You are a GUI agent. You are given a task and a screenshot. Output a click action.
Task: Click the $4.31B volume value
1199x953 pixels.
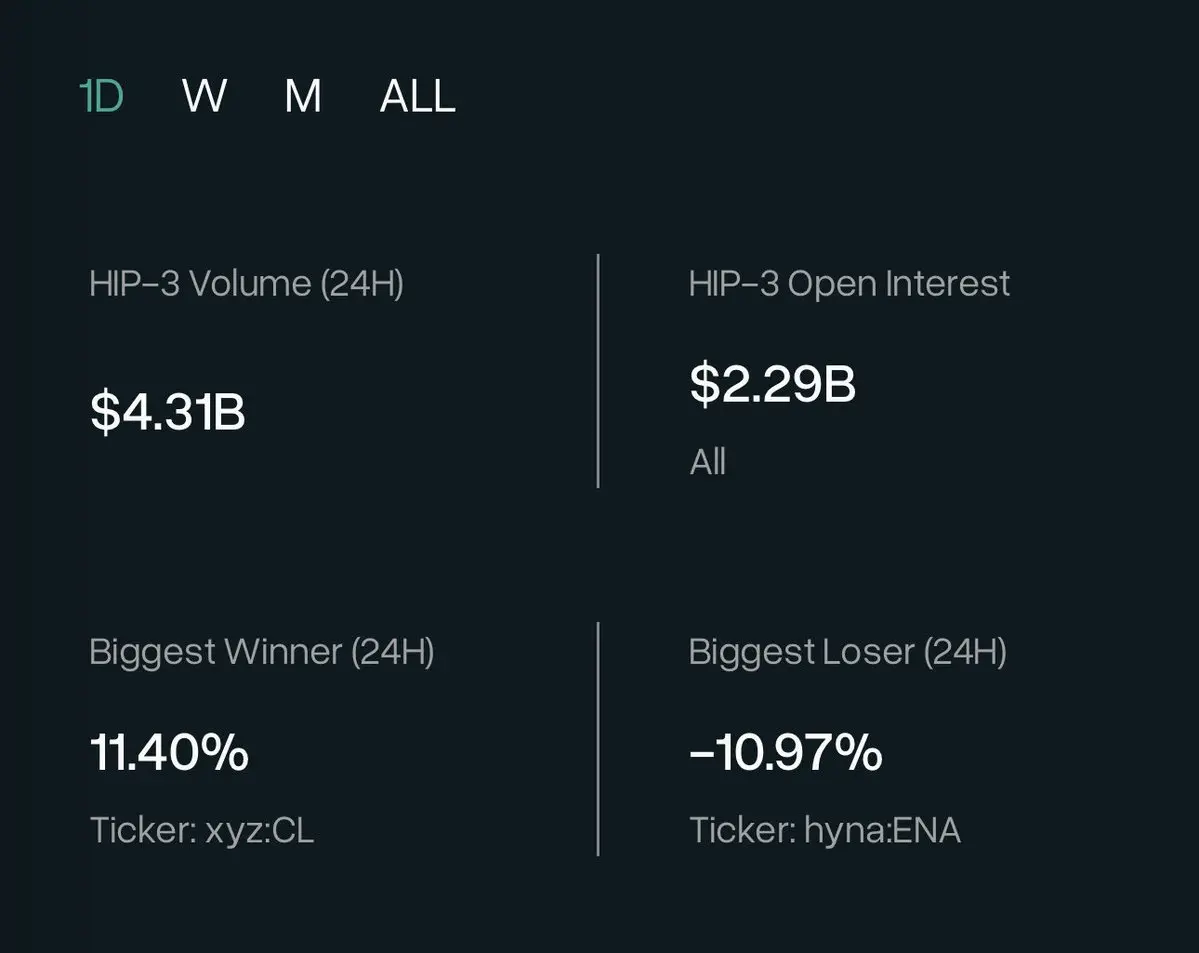coord(167,412)
